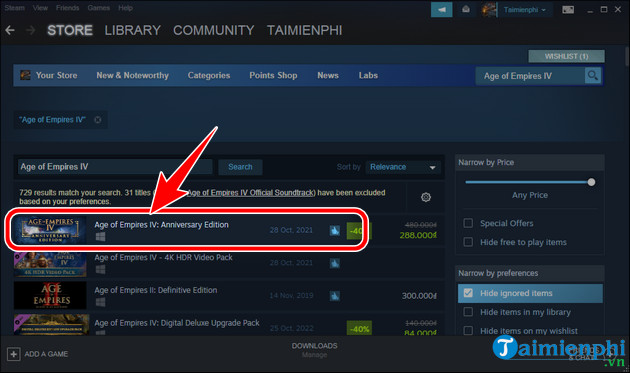Click the 300.000₫ price

point(419,296)
